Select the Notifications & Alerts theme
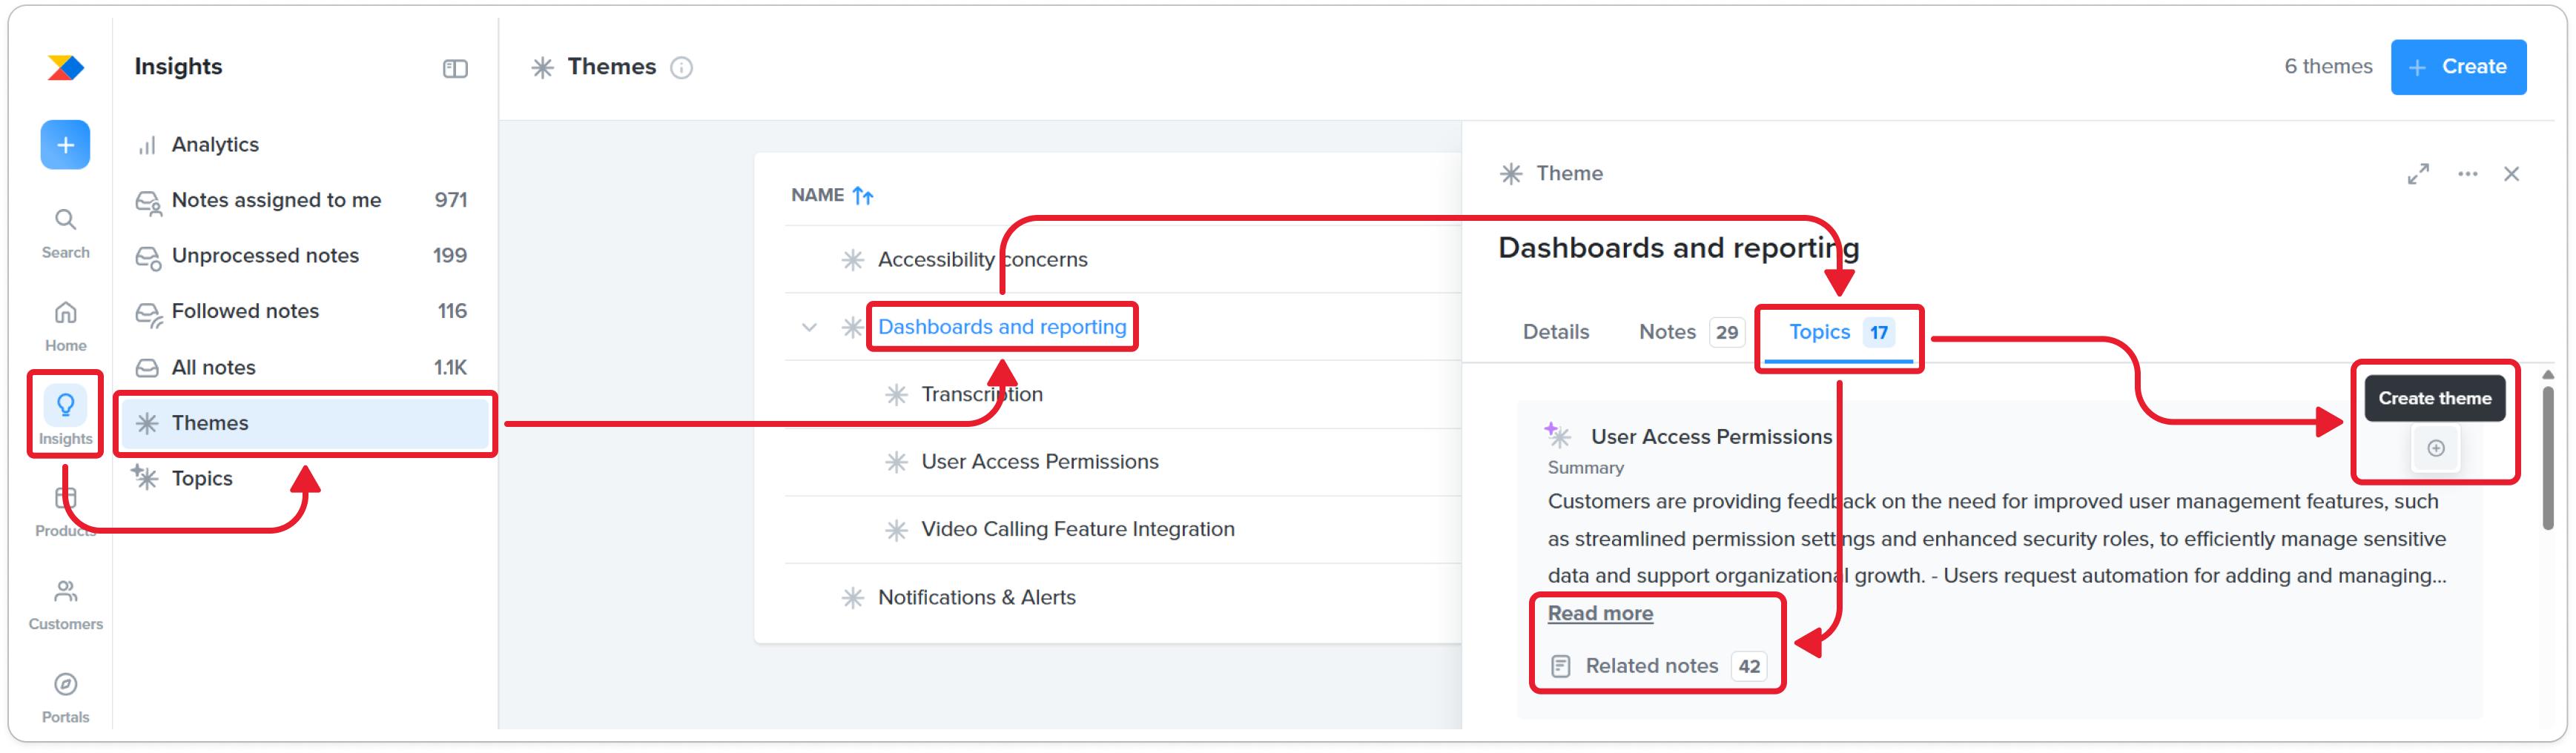The image size is (2576, 753). coord(976,597)
